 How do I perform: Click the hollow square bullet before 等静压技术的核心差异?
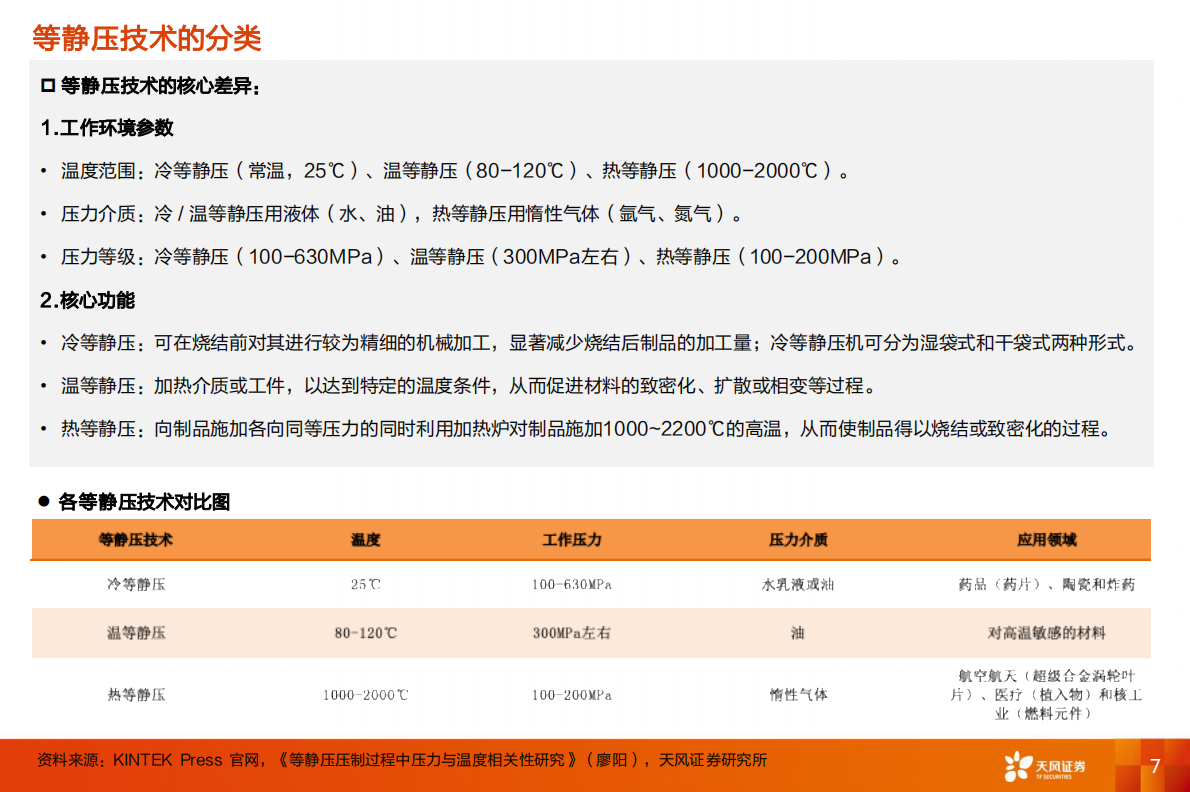point(46,86)
